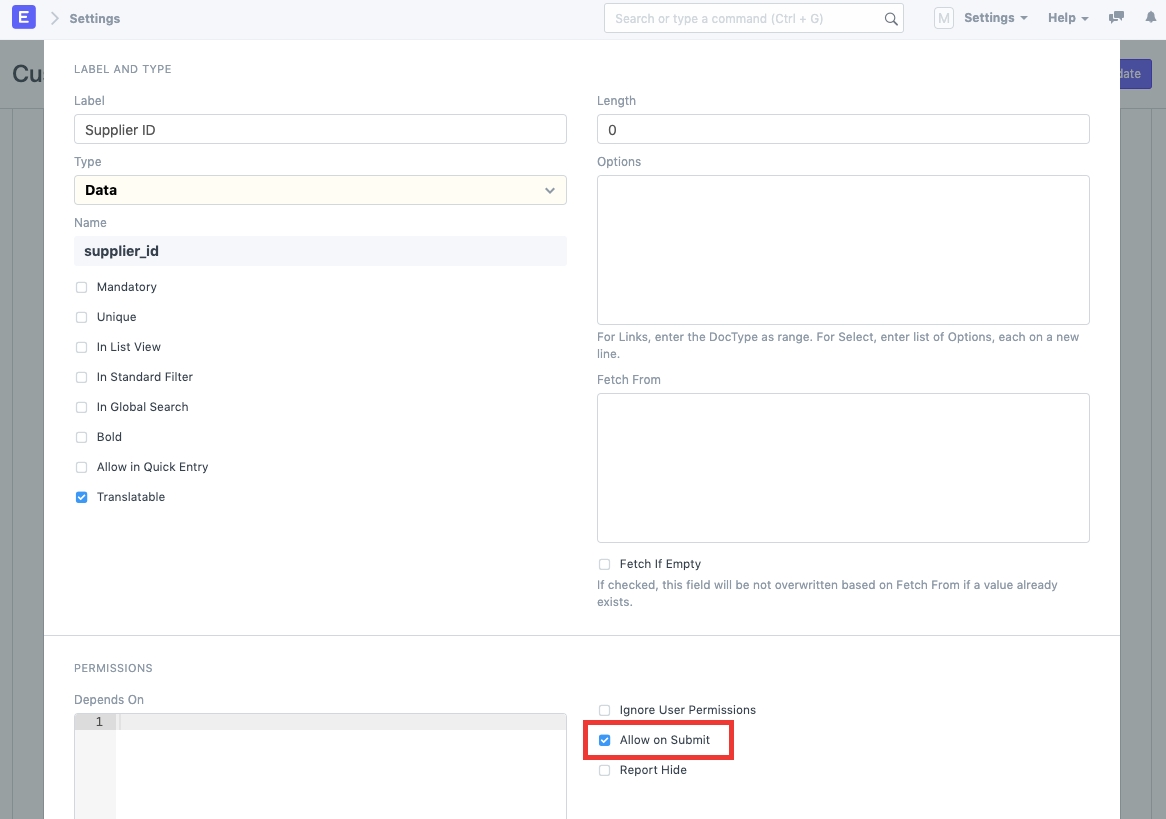Click the ERPNext home logo icon
Viewport: 1166px width, 819px height.
(23, 18)
